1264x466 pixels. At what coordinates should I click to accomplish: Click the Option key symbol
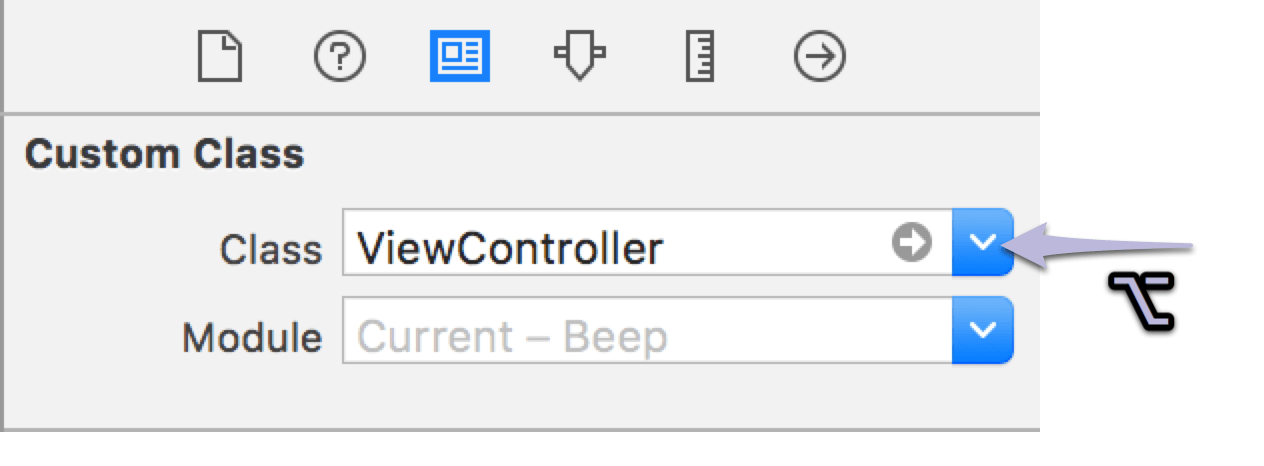[x=1141, y=299]
